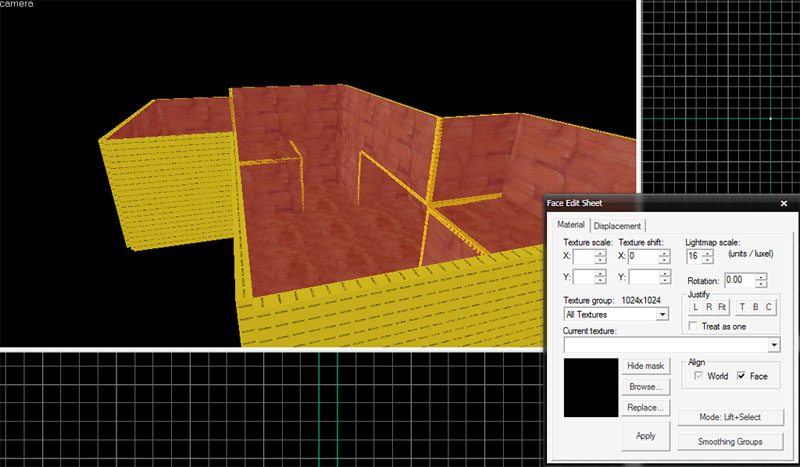Uncheck the Face align checkbox
This screenshot has height=467, width=800.
(742, 376)
